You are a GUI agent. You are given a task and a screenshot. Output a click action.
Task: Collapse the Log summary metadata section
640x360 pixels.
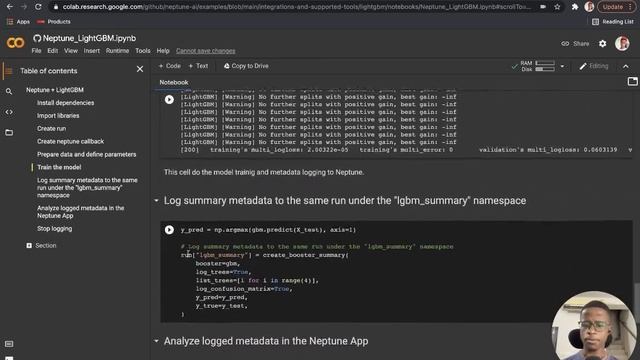[x=156, y=201]
